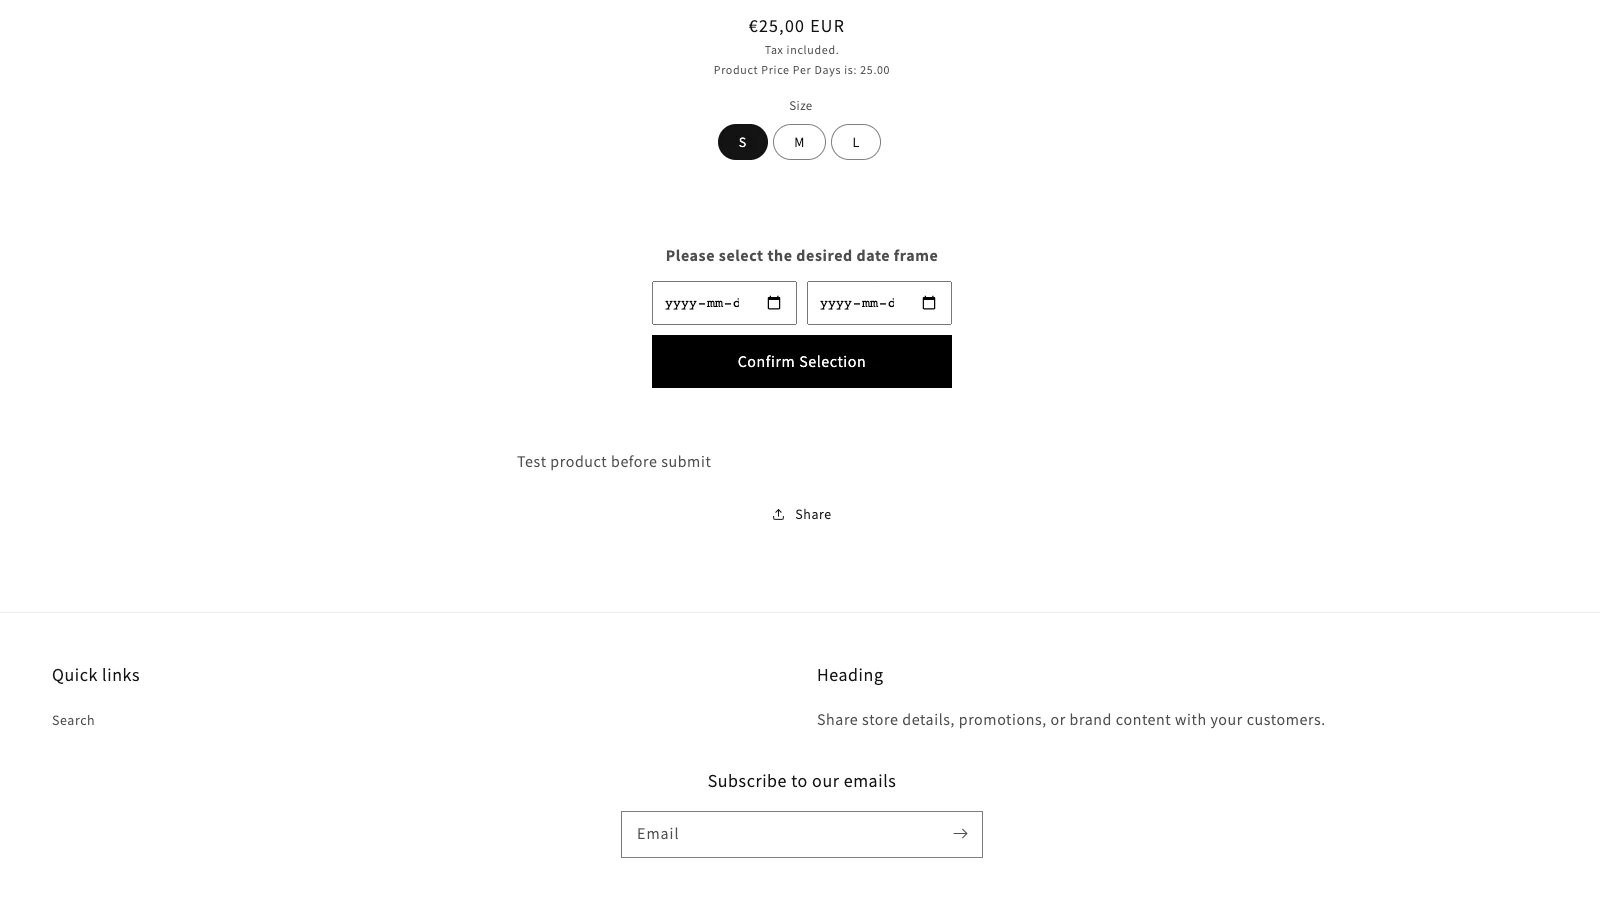Click the Quick links footer heading
The width and height of the screenshot is (1600, 900).
click(x=96, y=675)
